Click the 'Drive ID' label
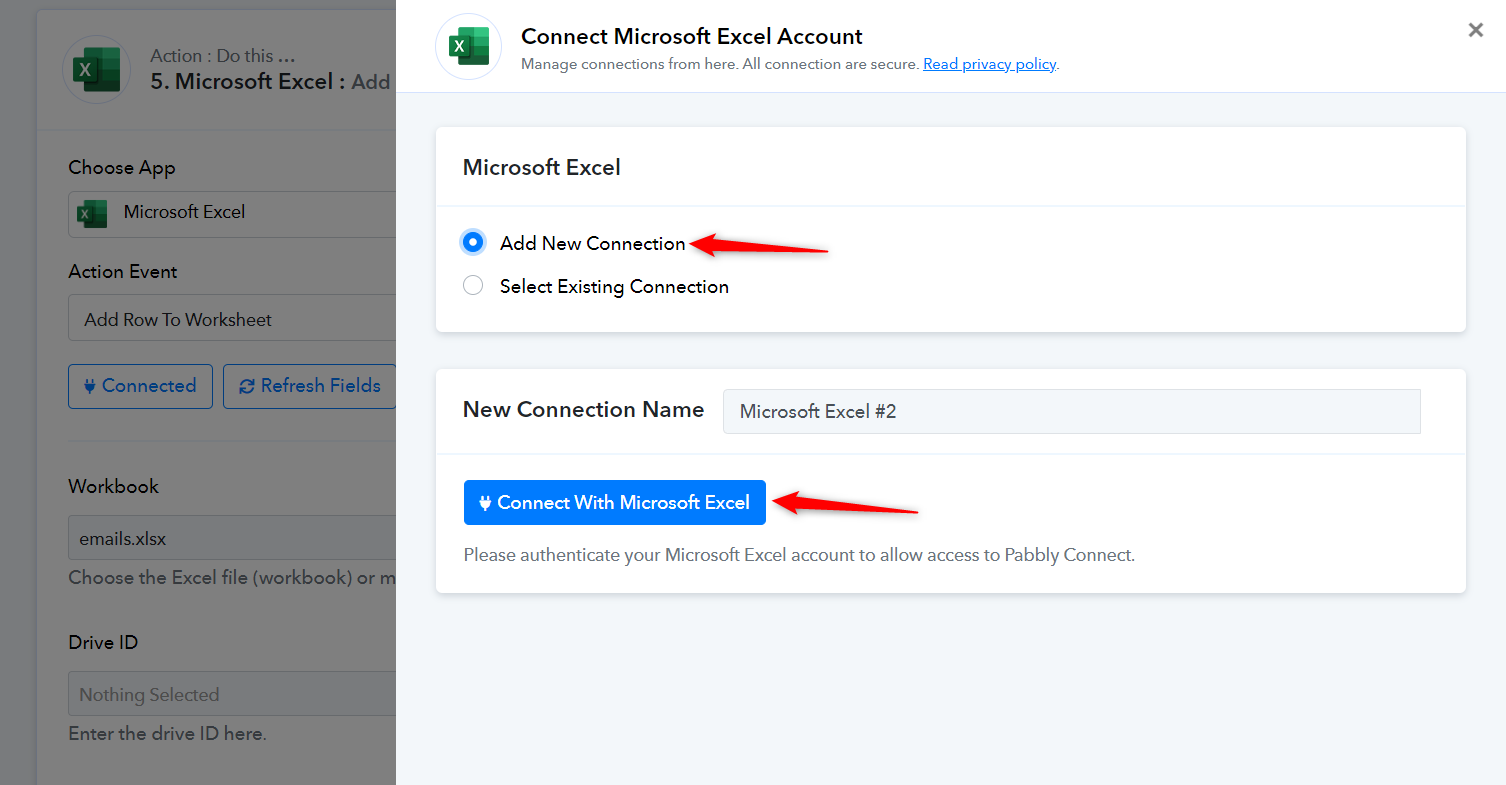The width and height of the screenshot is (1506, 785). [x=103, y=643]
